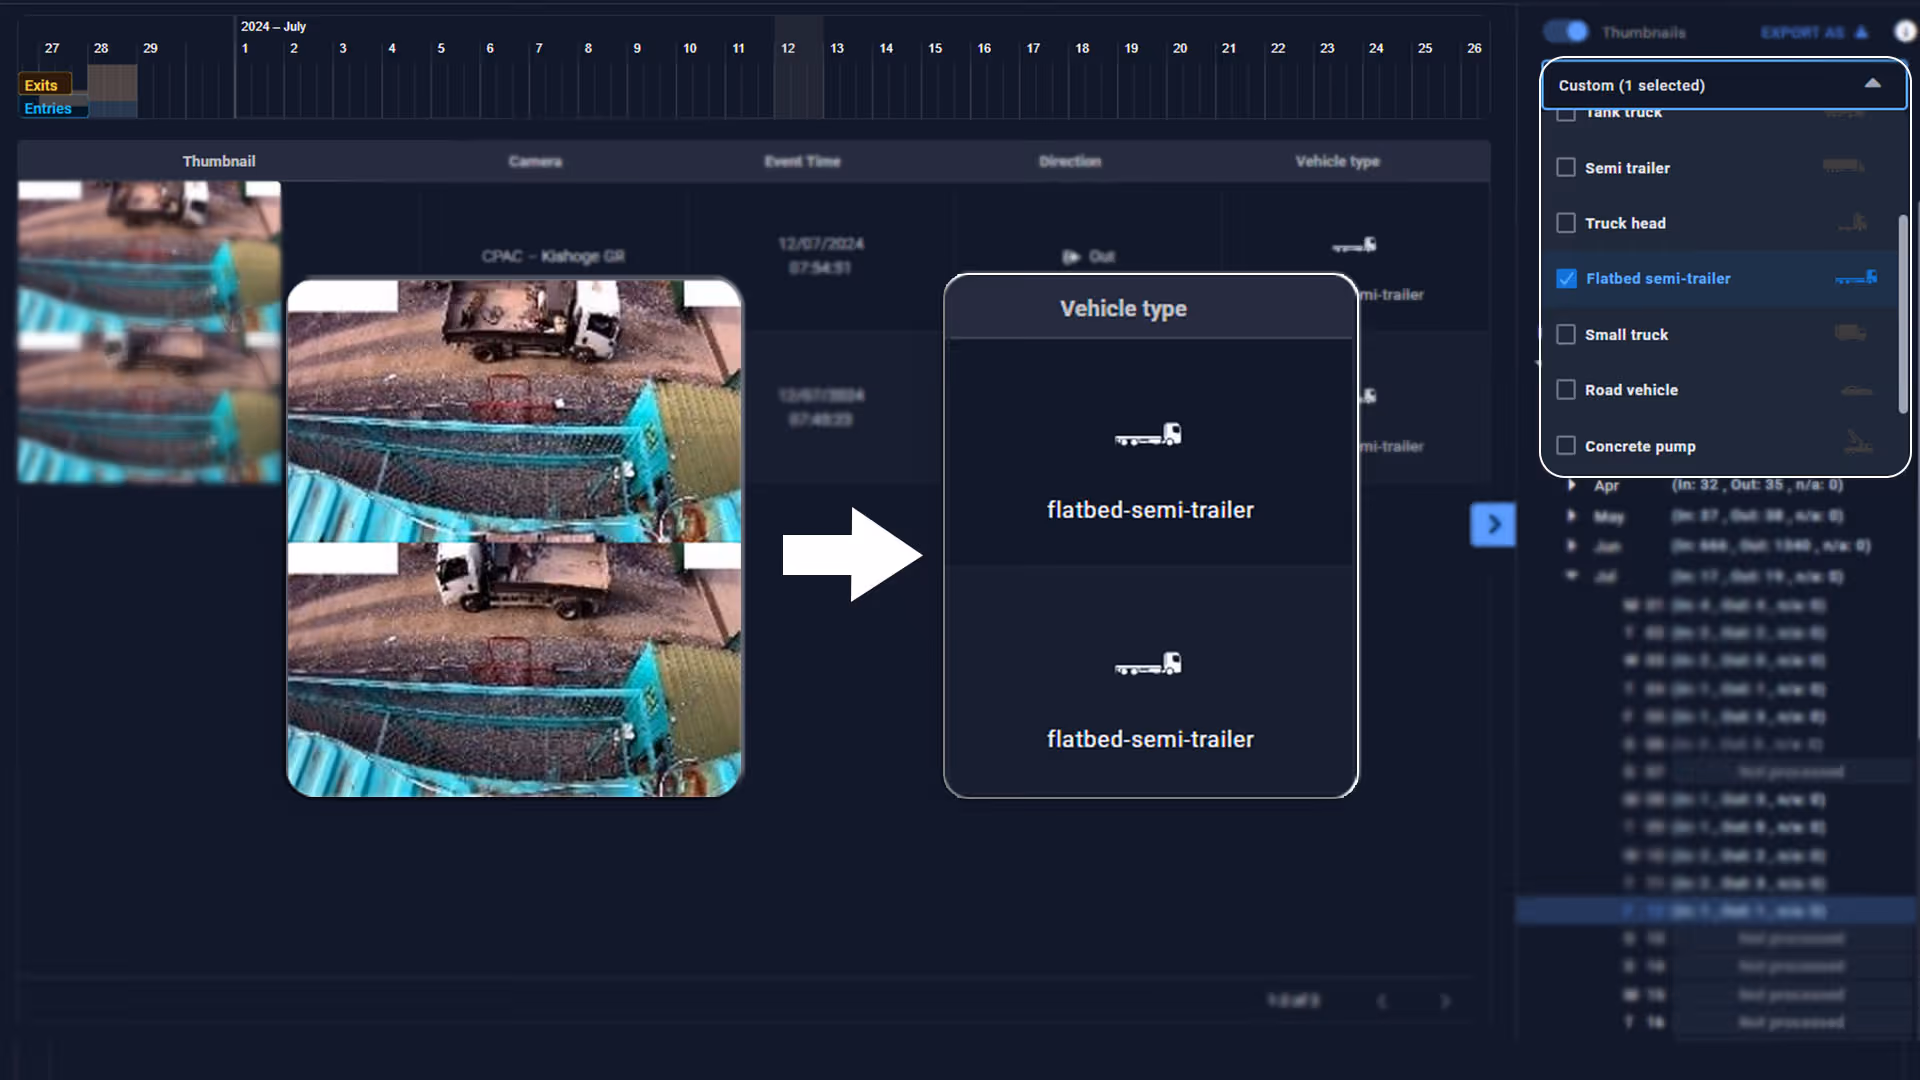Select the Entries timeline label
The height and width of the screenshot is (1080, 1920).
pos(48,108)
